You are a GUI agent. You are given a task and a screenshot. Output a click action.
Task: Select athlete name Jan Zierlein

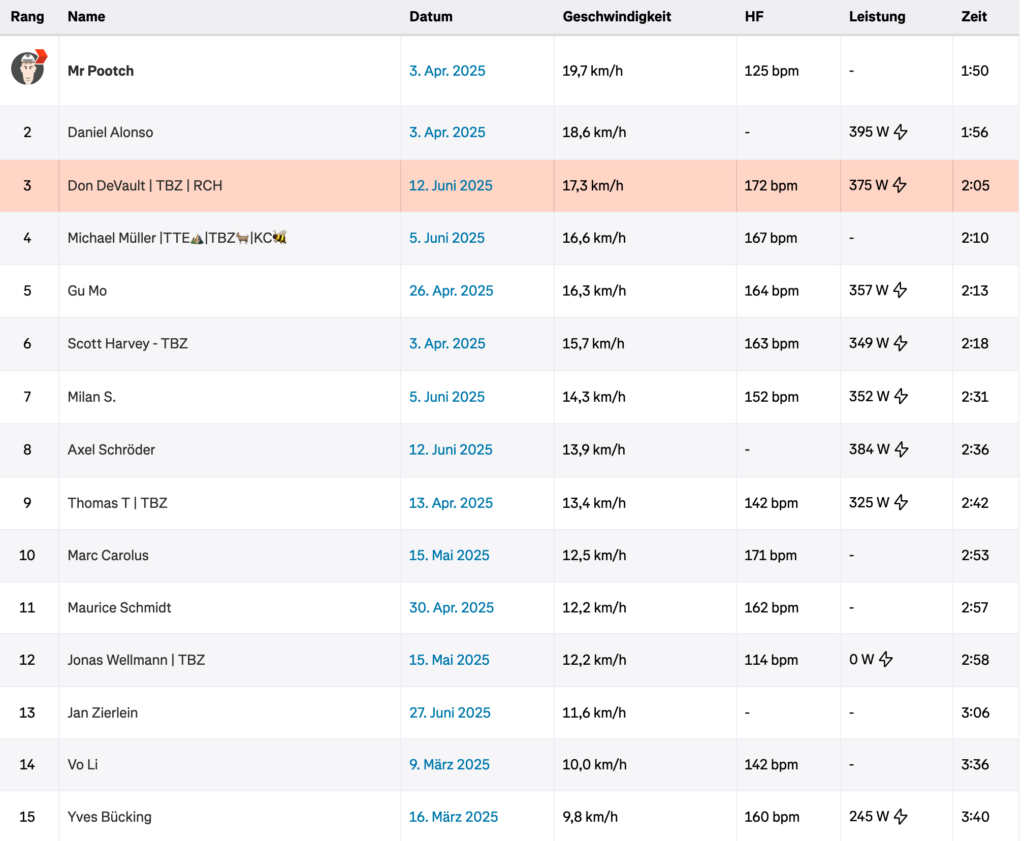(103, 712)
